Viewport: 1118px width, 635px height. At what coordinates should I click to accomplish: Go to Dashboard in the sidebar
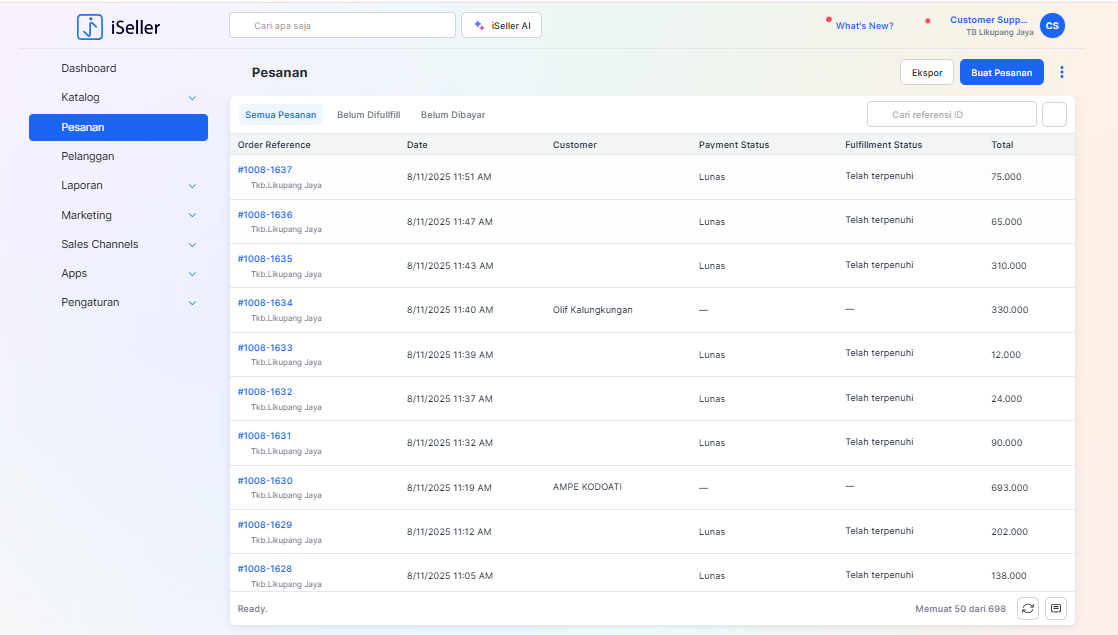(x=89, y=68)
